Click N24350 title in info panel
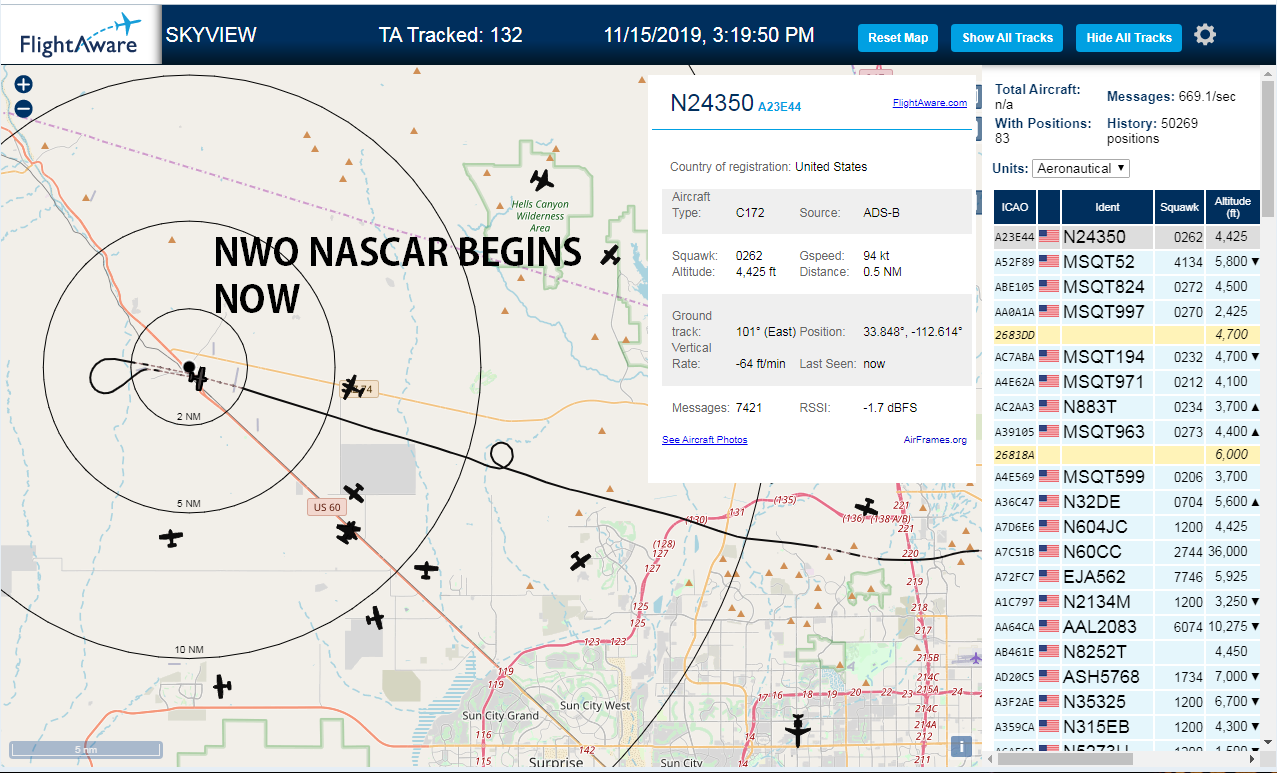1277x773 pixels. pyautogui.click(x=711, y=103)
